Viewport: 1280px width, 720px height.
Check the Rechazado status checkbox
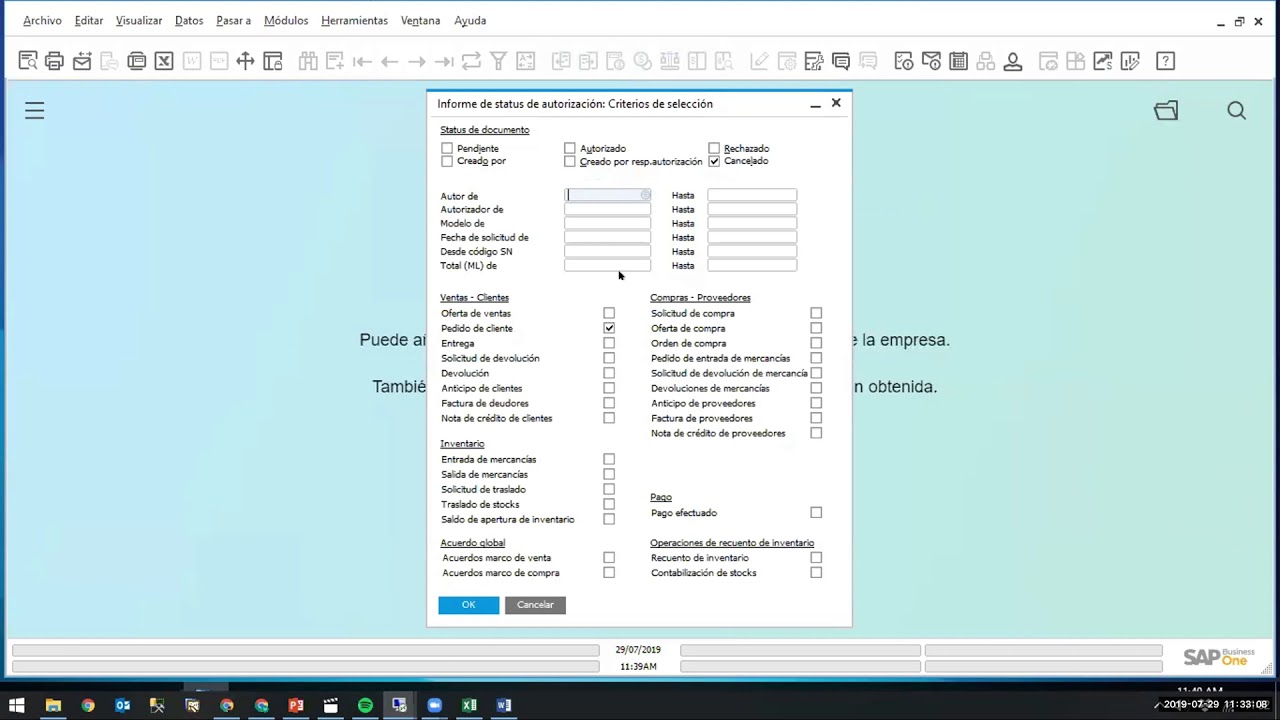[714, 148]
